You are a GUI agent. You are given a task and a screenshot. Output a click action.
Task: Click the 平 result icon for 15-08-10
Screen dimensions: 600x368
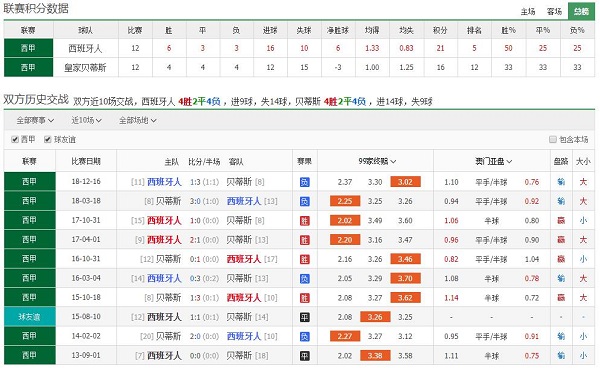coord(304,317)
